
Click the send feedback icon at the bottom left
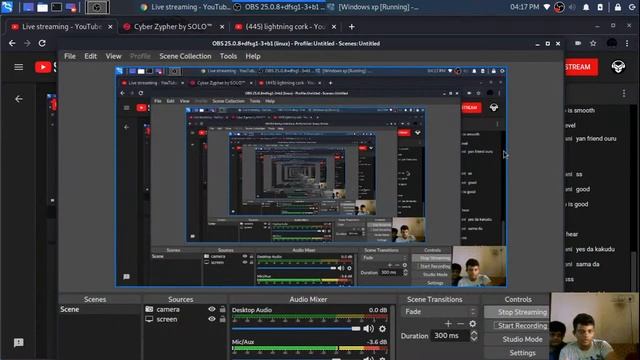click(x=18, y=342)
